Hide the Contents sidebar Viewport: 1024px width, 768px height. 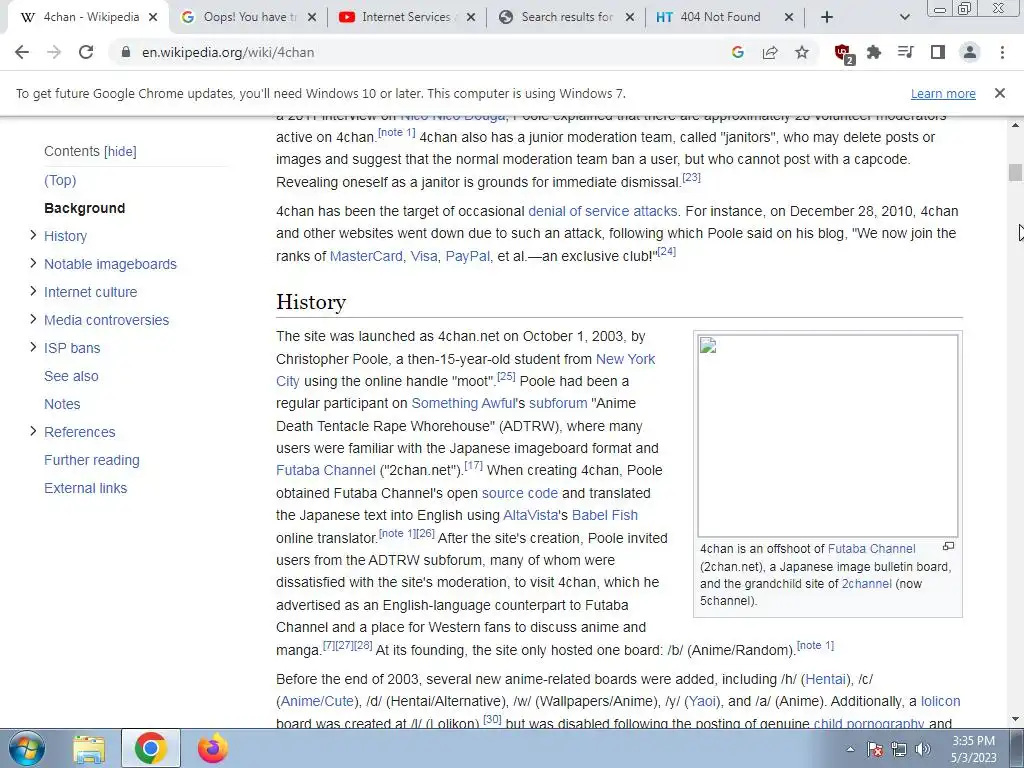[x=121, y=152]
